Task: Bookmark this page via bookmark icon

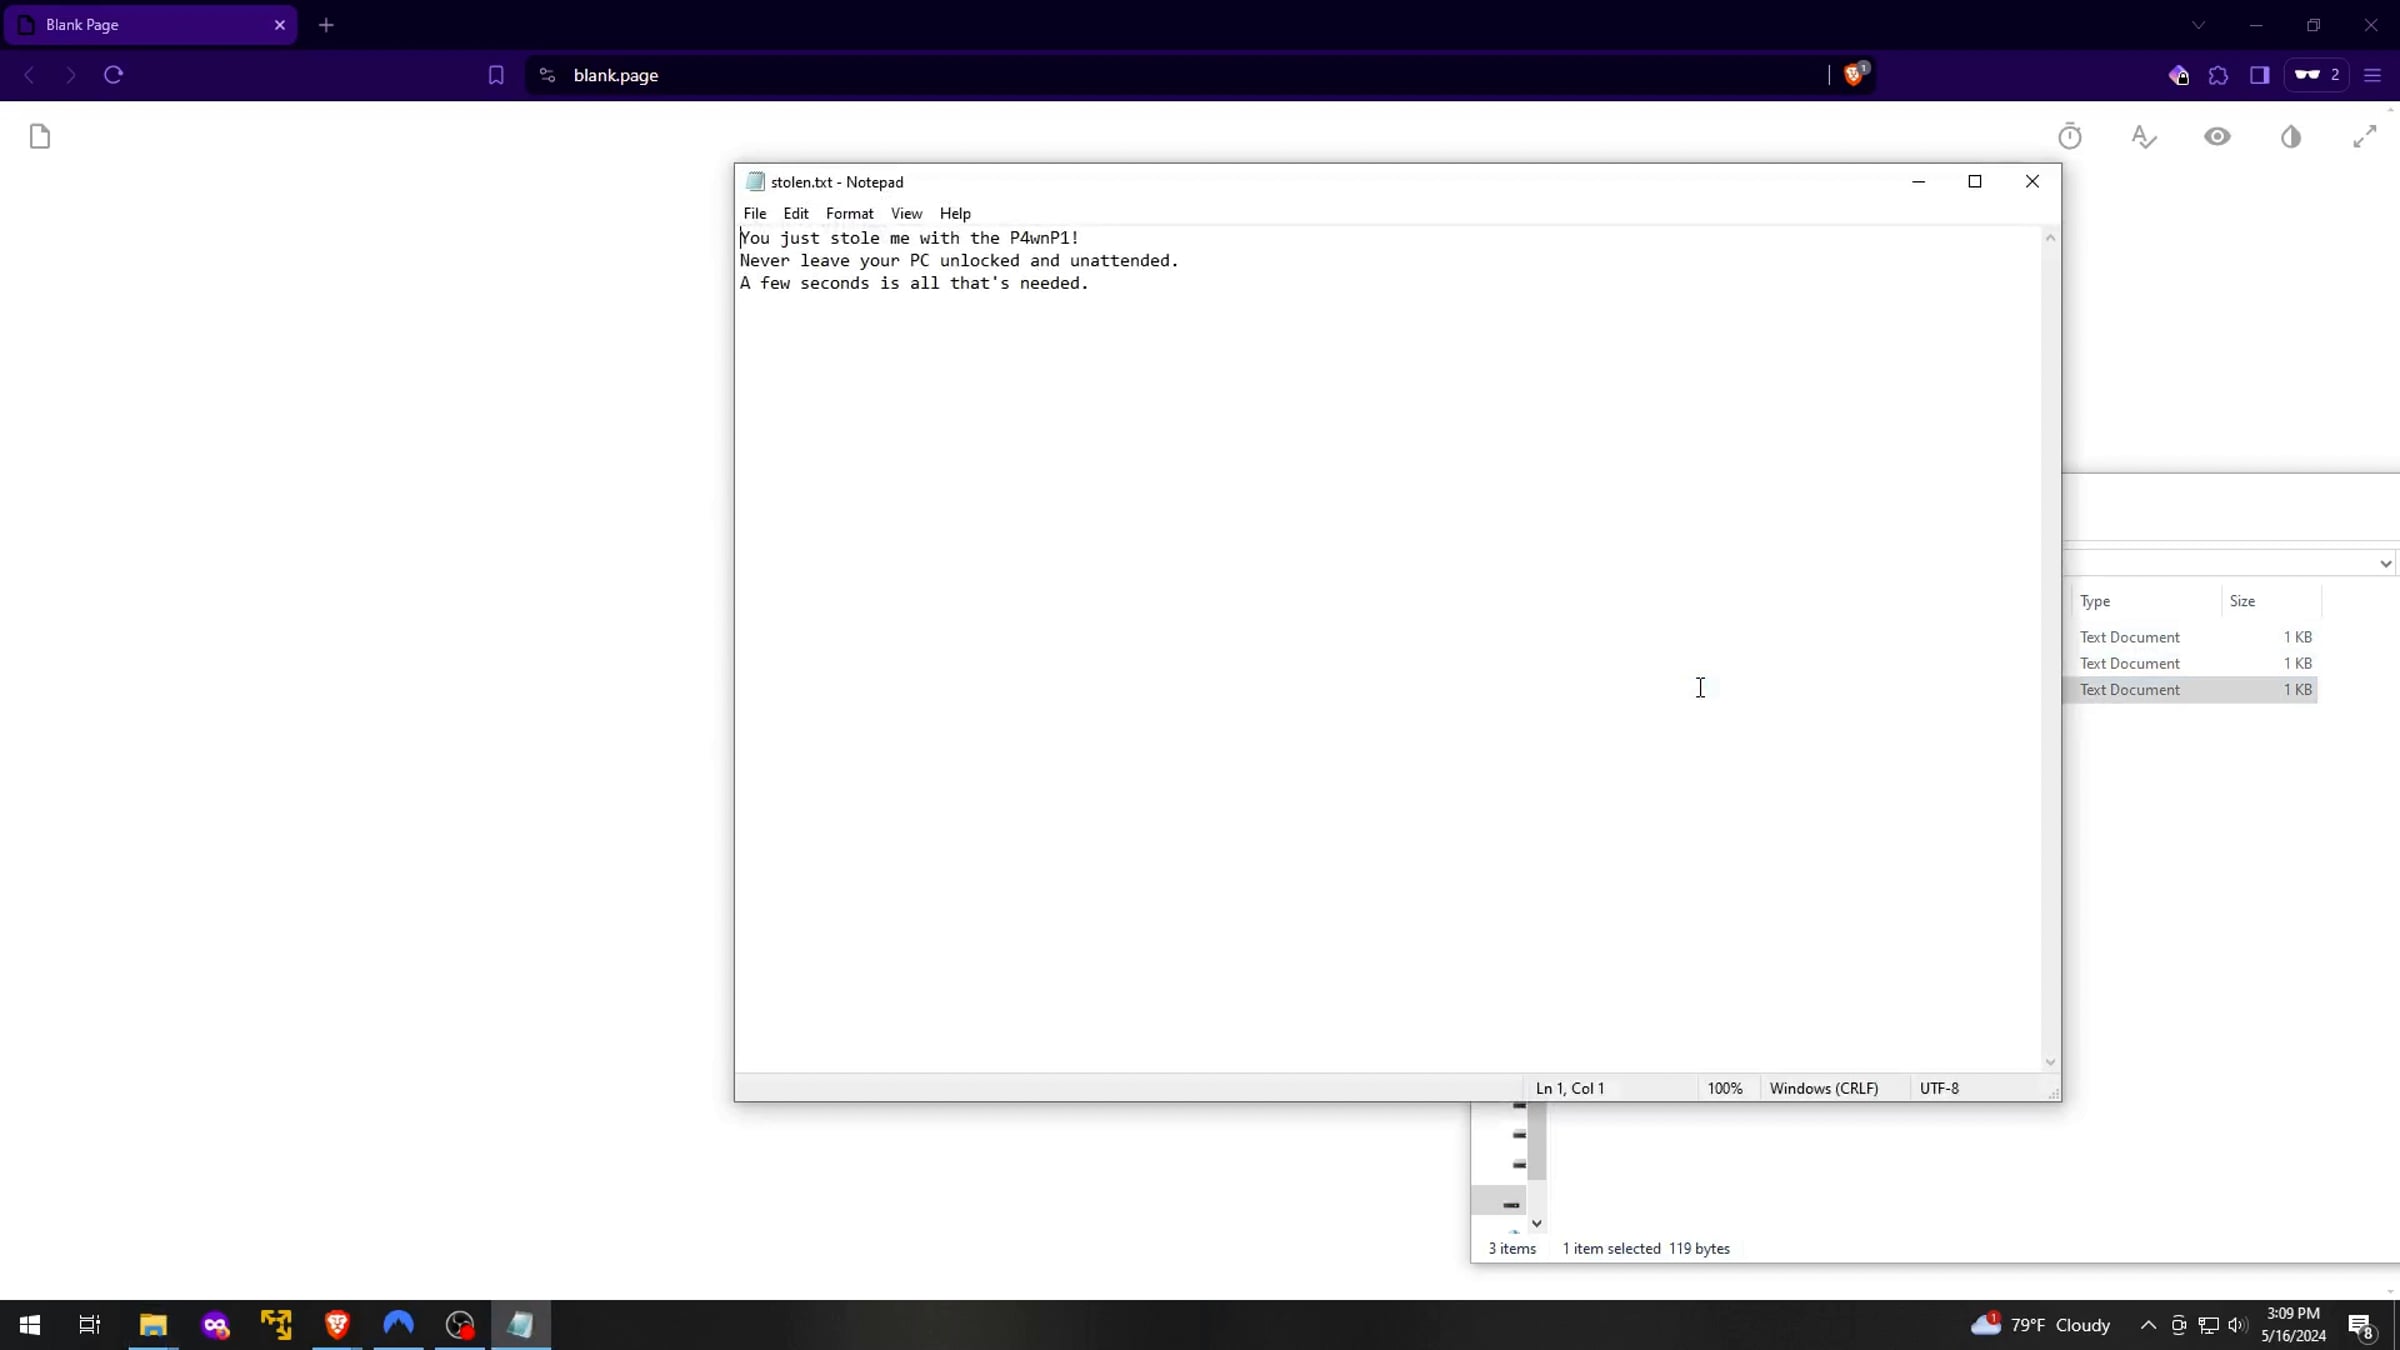Action: (496, 75)
